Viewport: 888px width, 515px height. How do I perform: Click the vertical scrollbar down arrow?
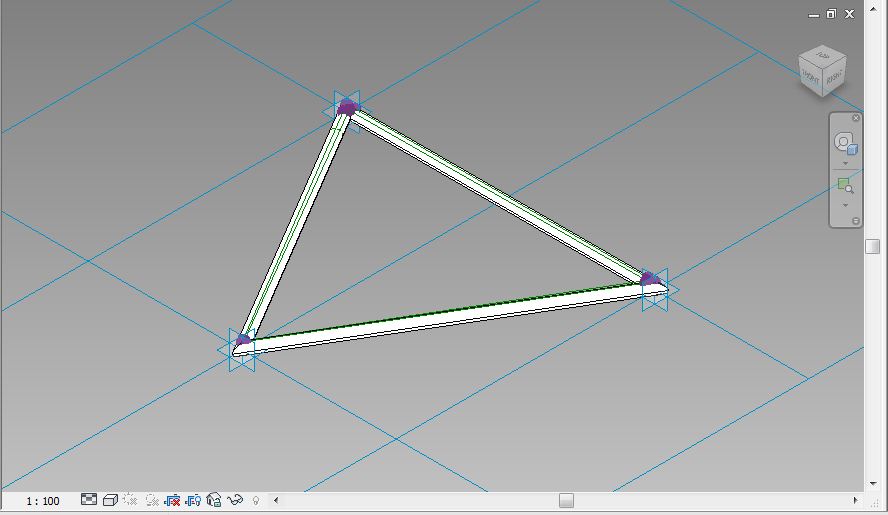tap(873, 483)
